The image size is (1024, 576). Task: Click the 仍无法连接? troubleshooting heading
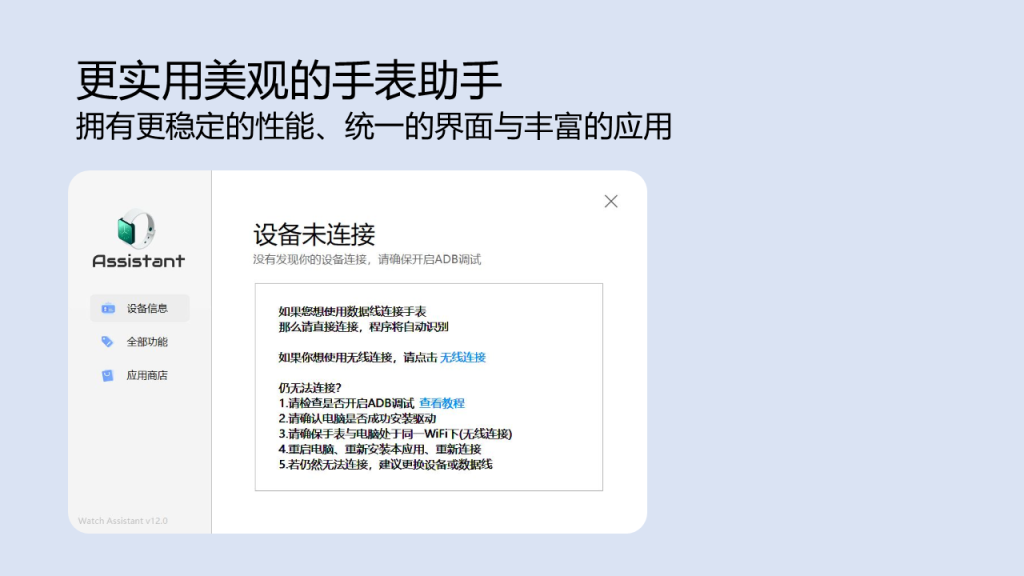pyautogui.click(x=310, y=388)
